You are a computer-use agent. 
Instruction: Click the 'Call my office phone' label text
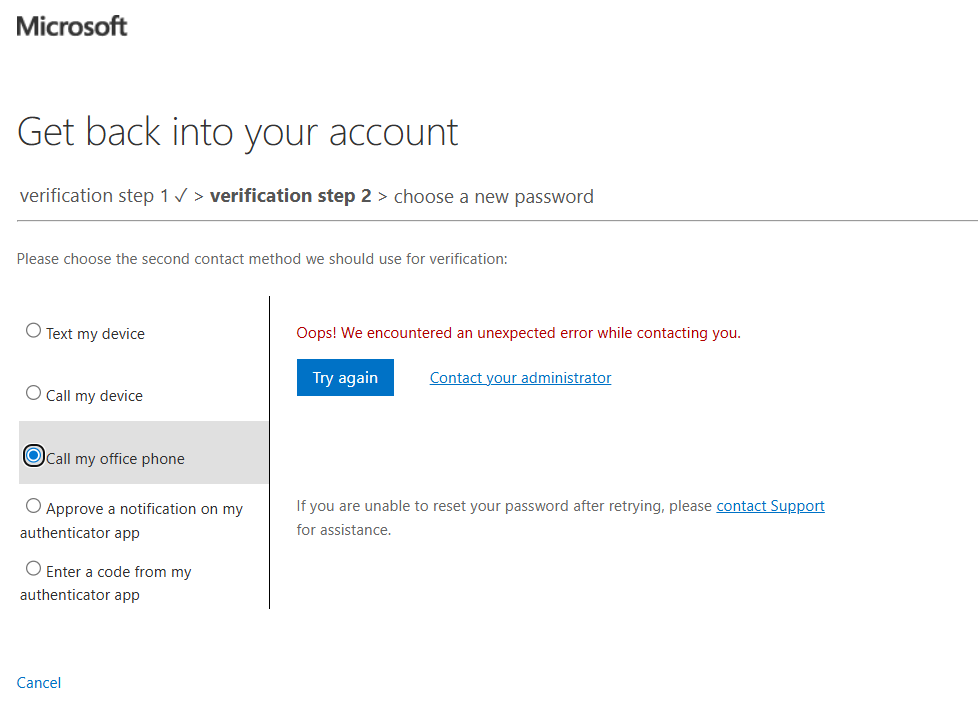click(x=115, y=459)
